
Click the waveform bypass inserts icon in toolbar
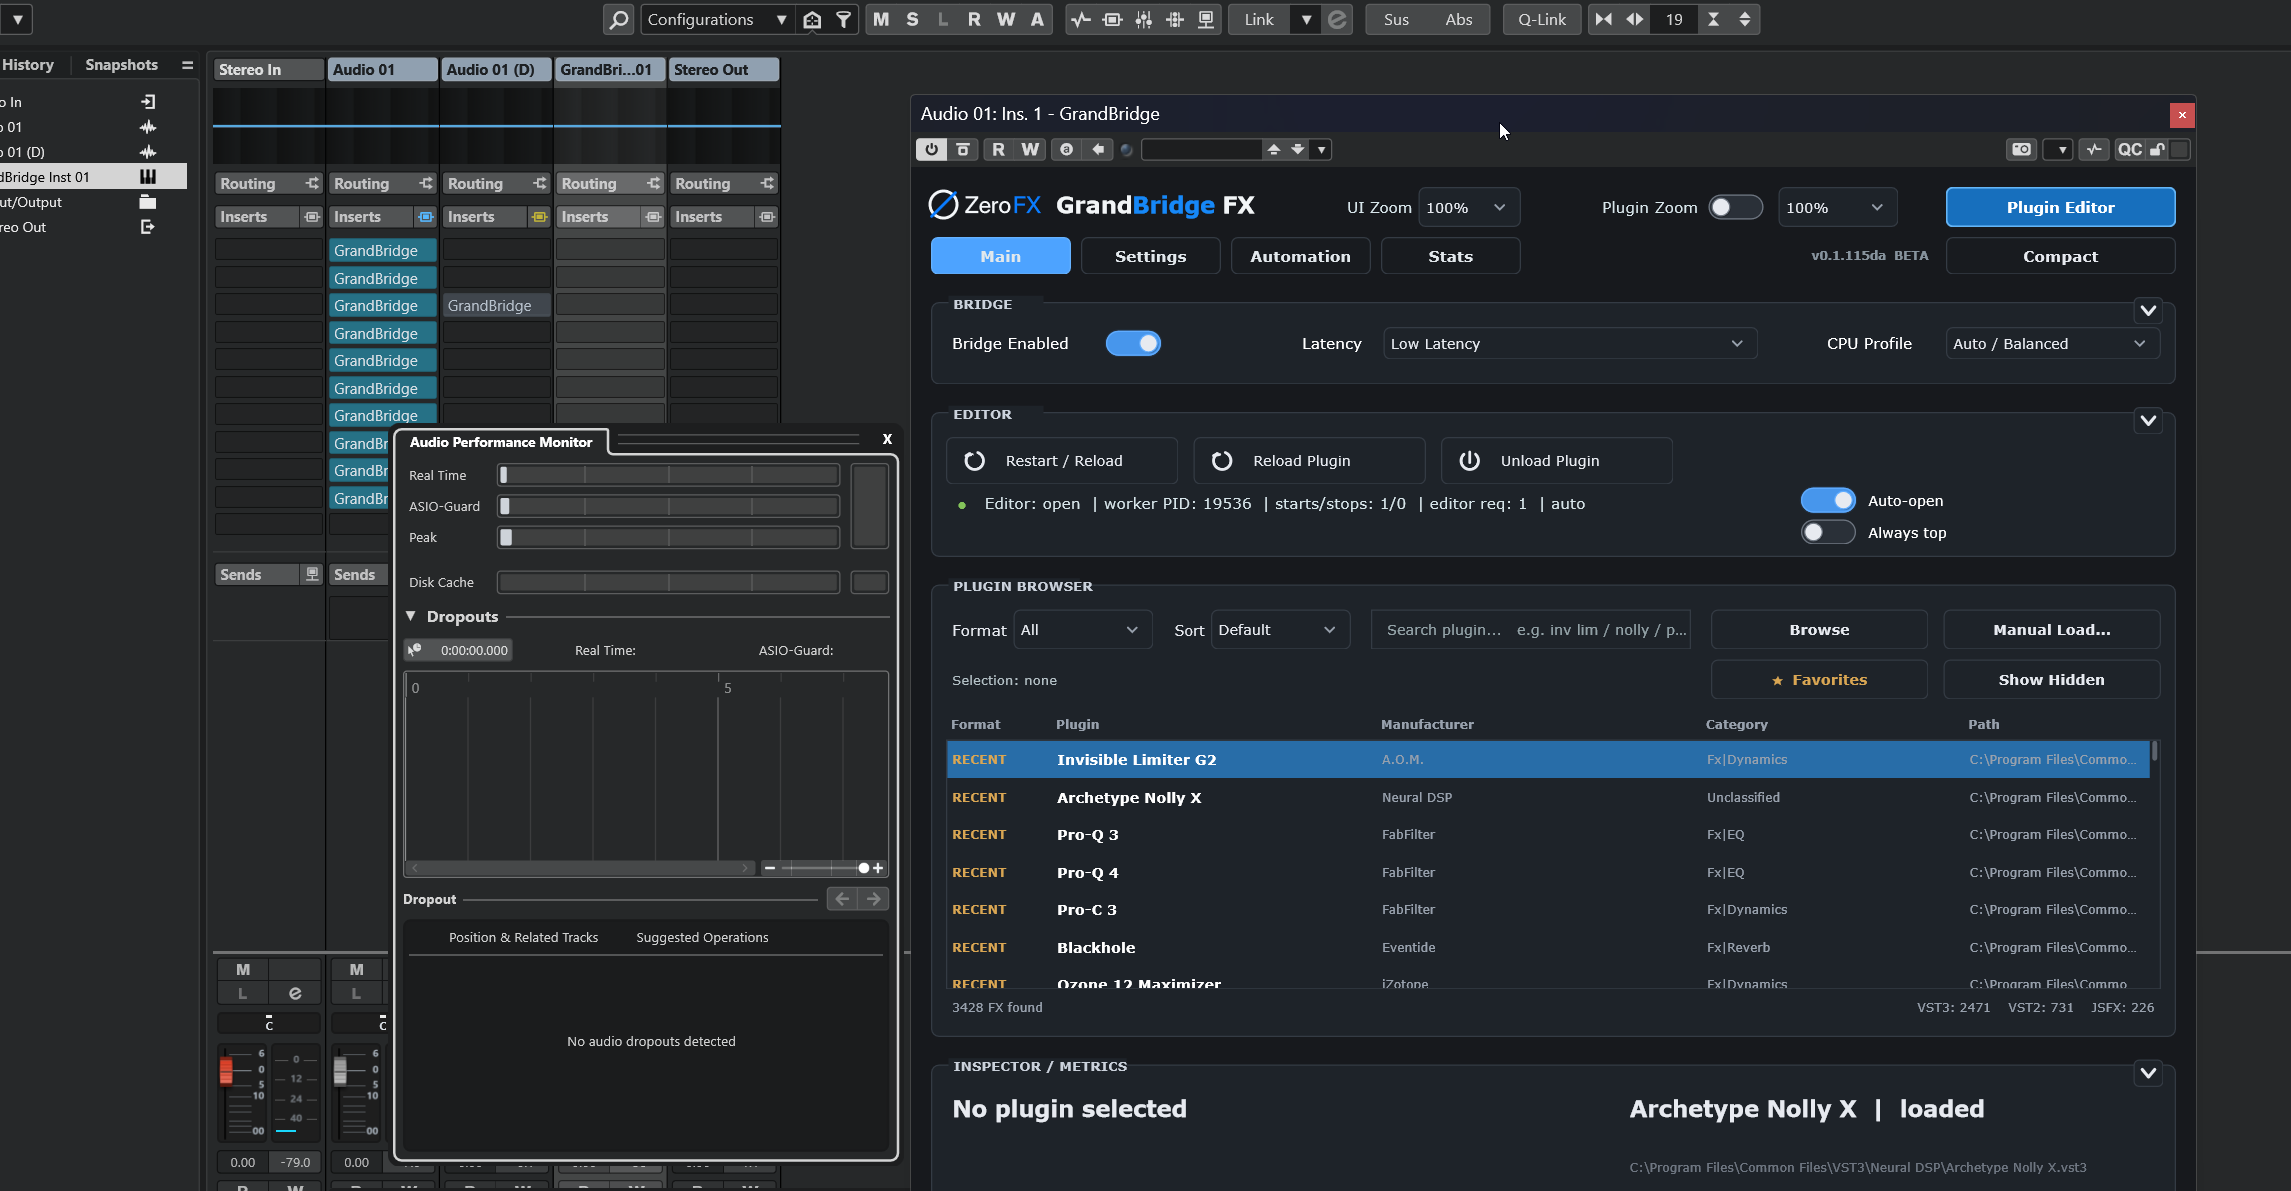pos(1080,19)
